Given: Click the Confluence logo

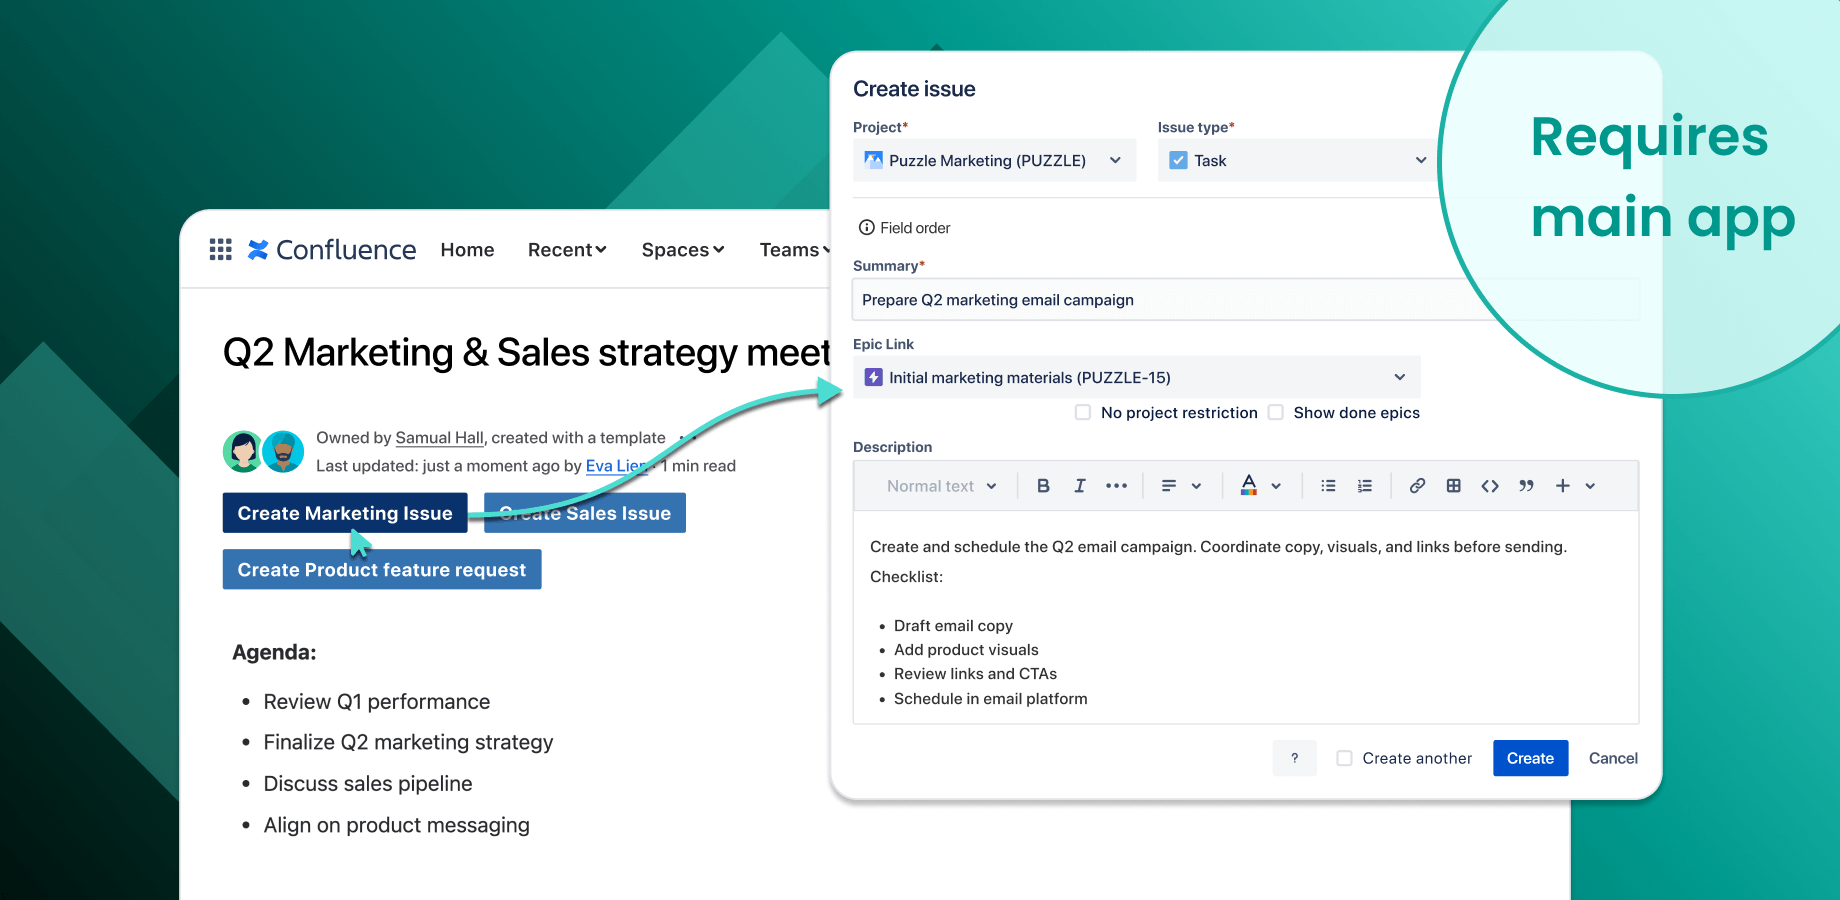Looking at the screenshot, I should tap(332, 250).
